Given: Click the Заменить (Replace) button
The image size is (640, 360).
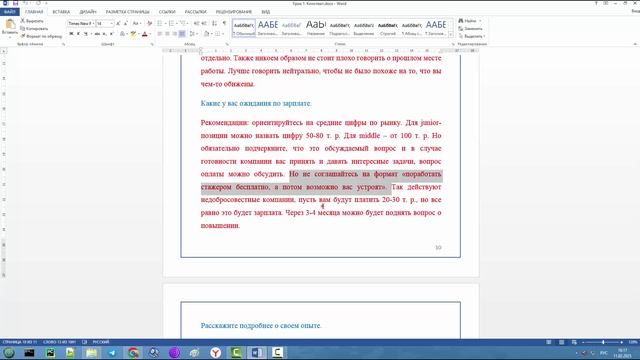Looking at the screenshot, I should [x=470, y=29].
